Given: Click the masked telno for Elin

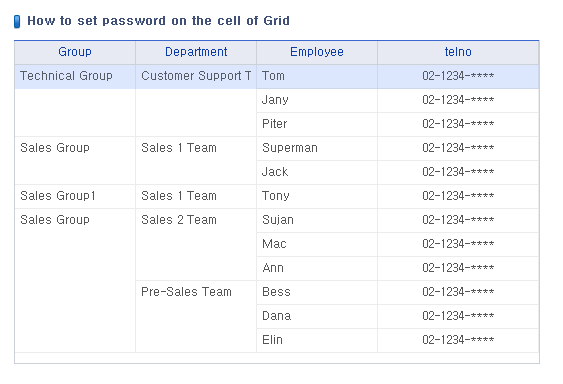Looking at the screenshot, I should tap(458, 341).
